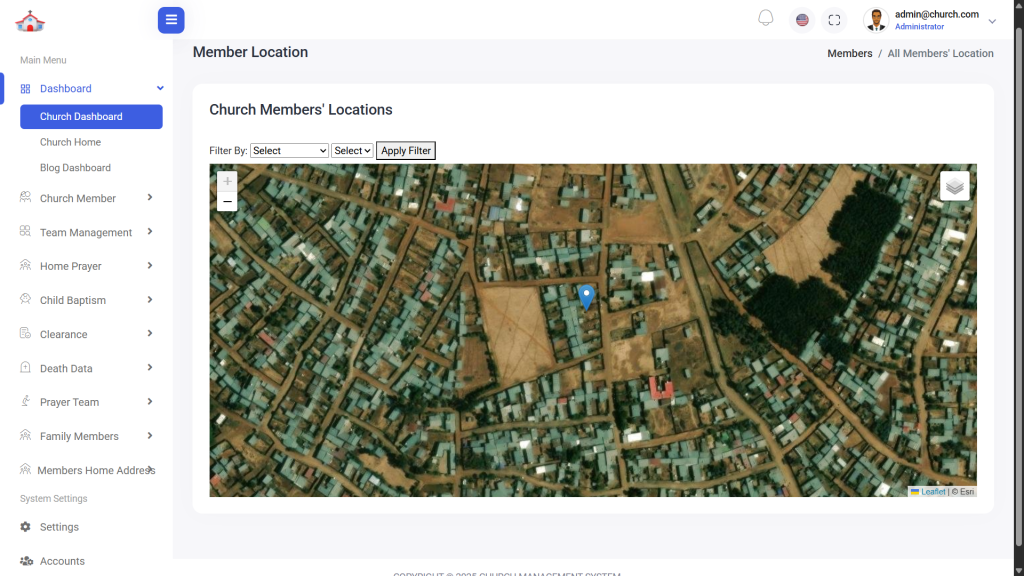
Task: Toggle fullscreen mode icon
Action: 834,20
